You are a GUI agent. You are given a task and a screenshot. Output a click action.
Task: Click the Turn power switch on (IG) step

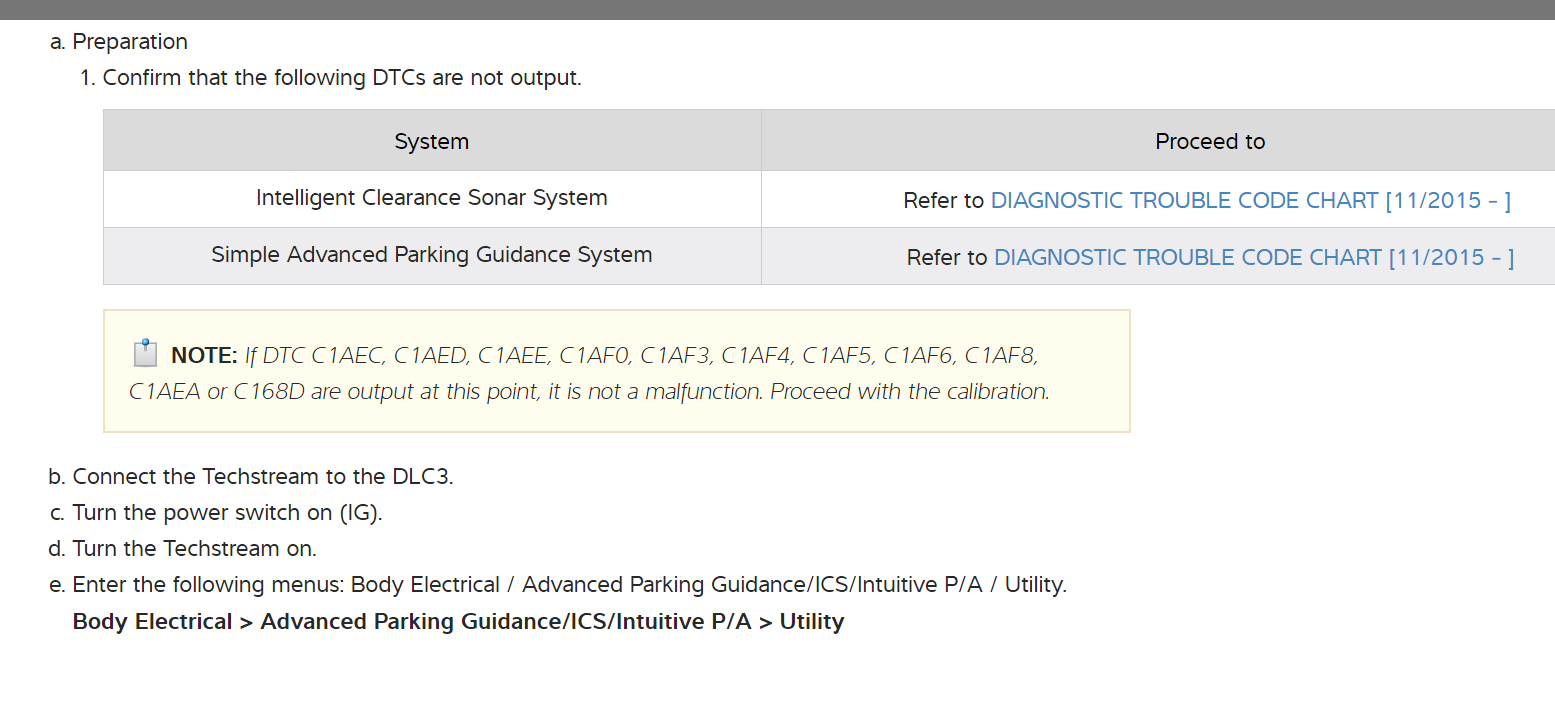227,513
